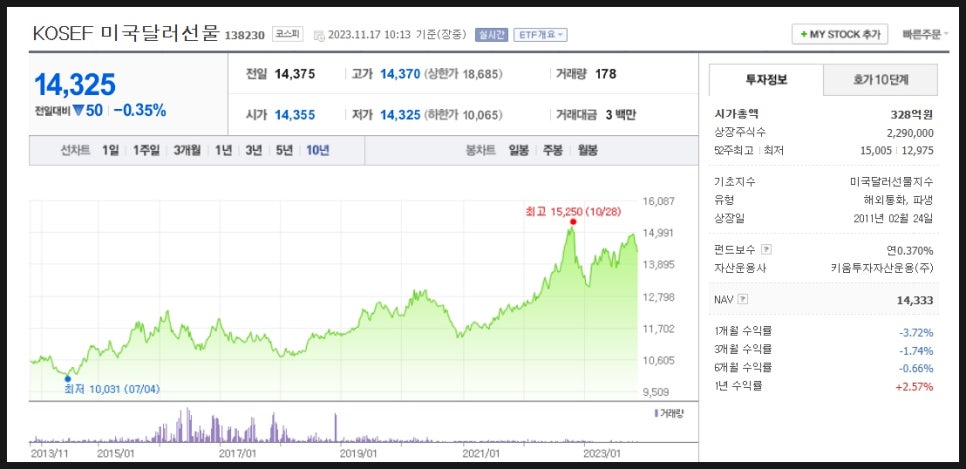Click the 1개월 수익률 value -3.72%

(x=916, y=333)
